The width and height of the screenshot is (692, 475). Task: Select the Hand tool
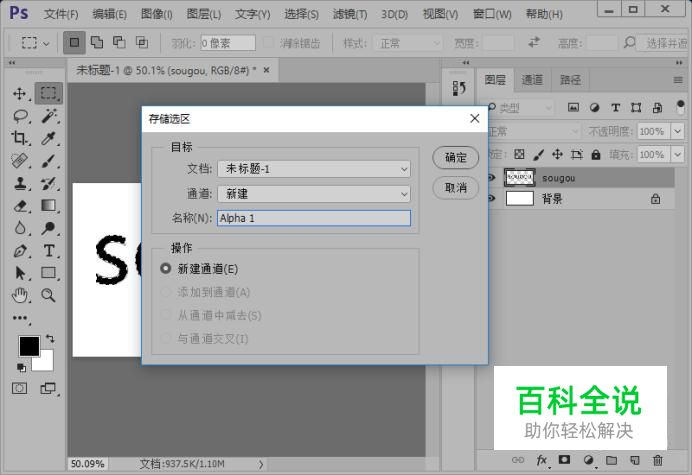pyautogui.click(x=20, y=295)
